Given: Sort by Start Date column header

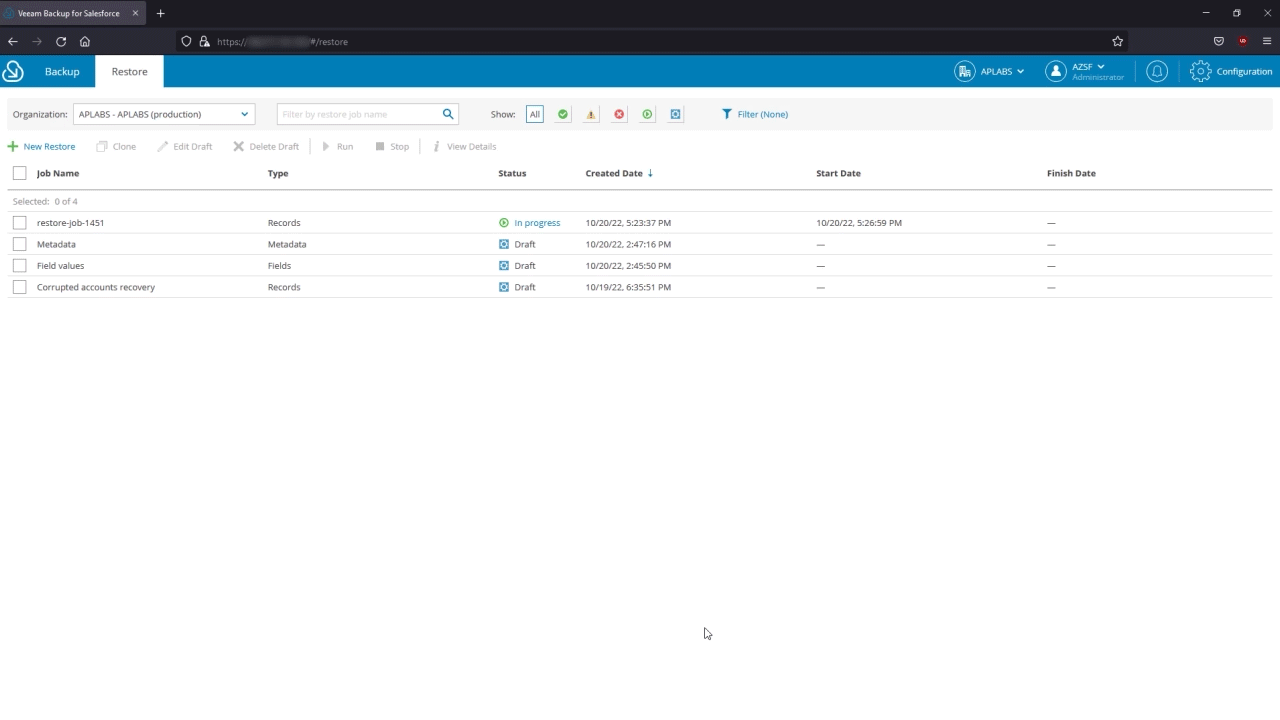Looking at the screenshot, I should 838,173.
